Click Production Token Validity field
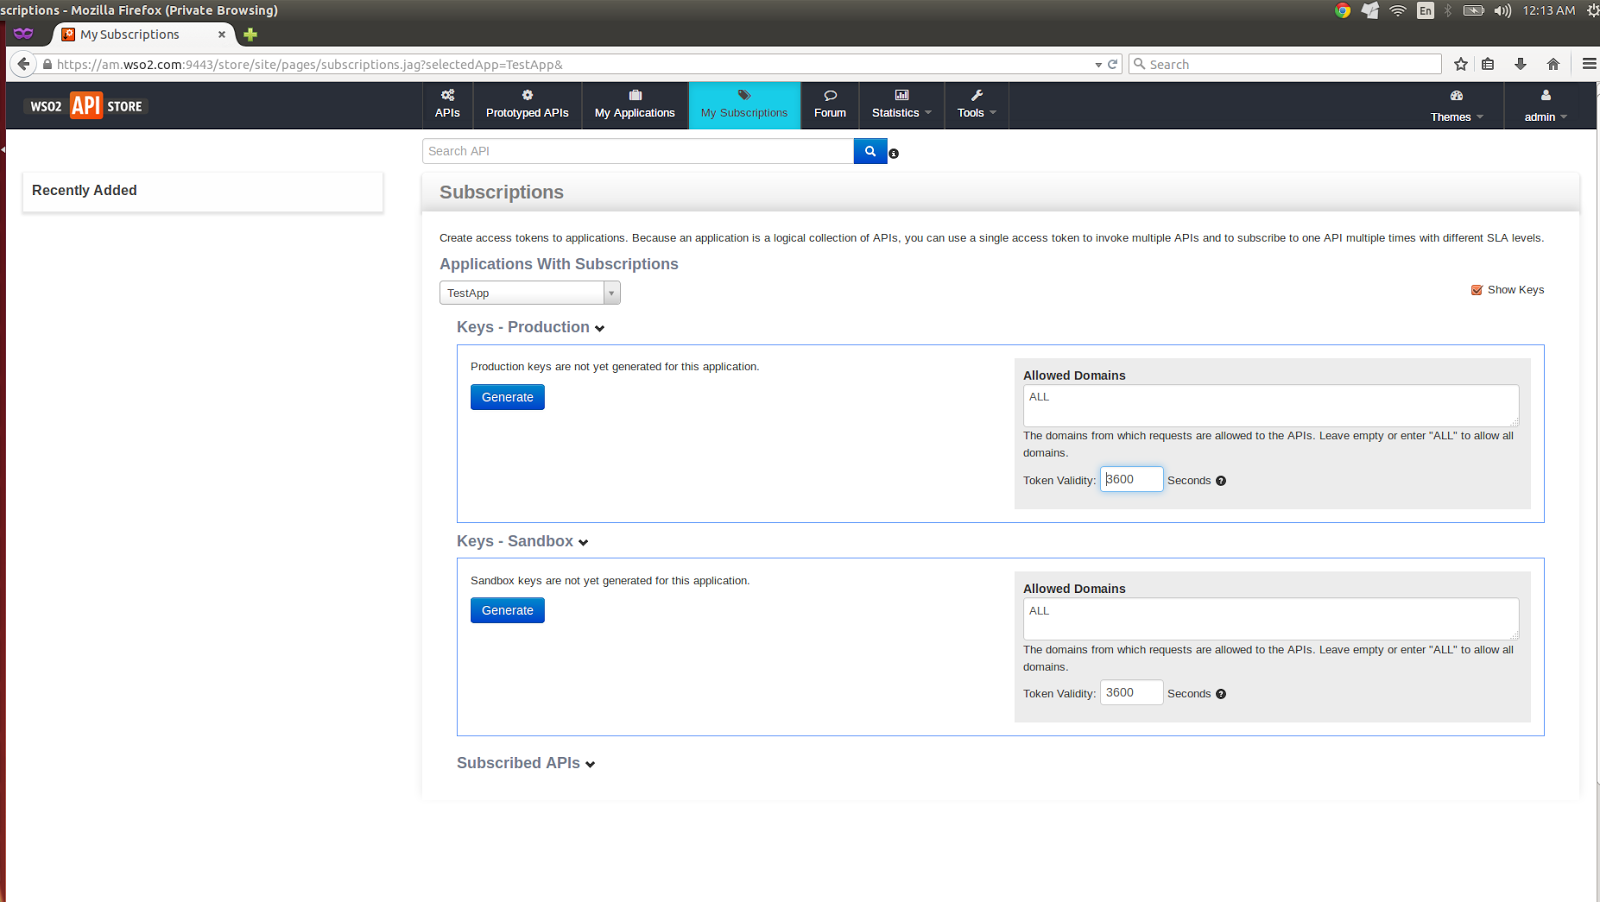 (1132, 479)
